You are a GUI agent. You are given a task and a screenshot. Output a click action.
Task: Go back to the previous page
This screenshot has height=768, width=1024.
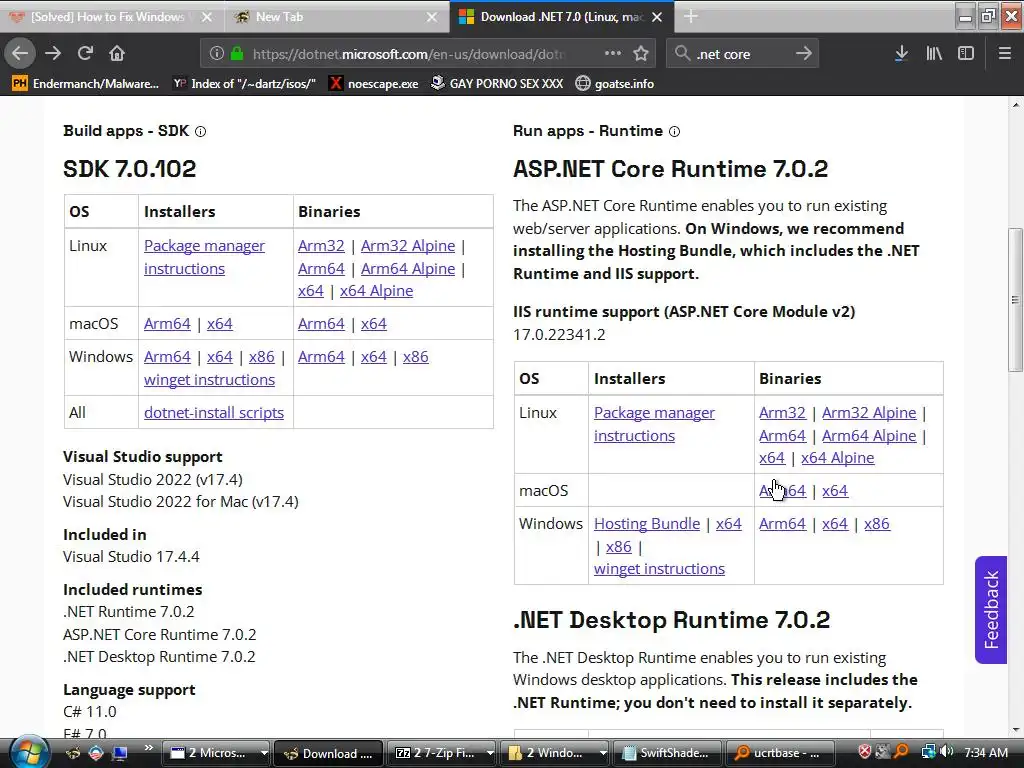20,53
